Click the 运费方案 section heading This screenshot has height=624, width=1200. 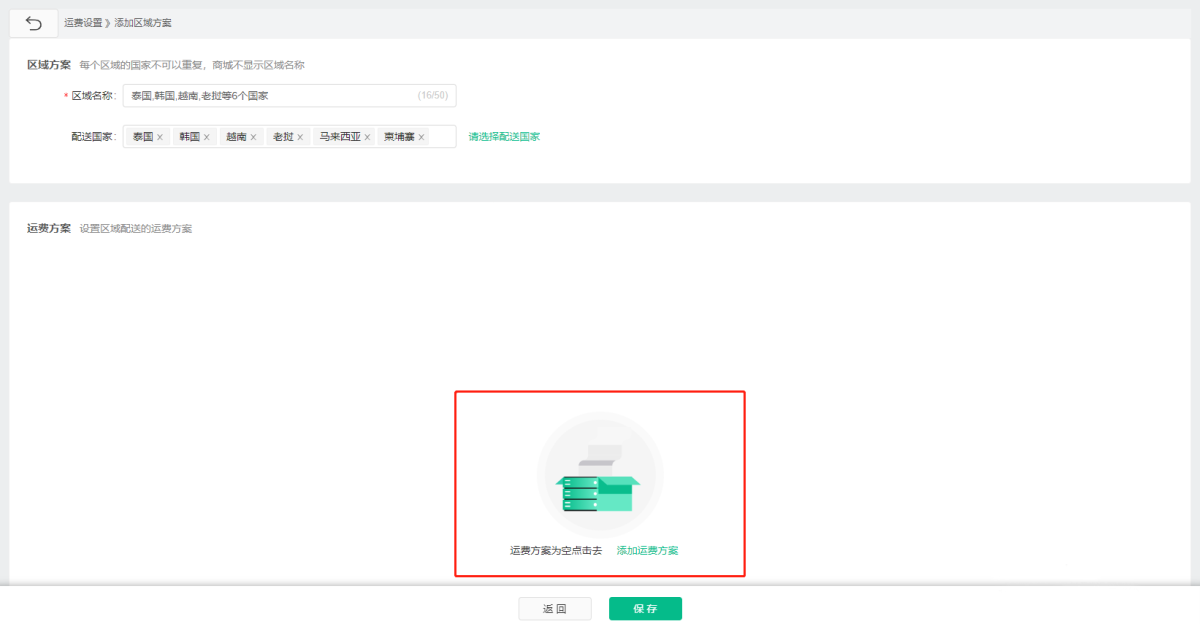pyautogui.click(x=48, y=228)
